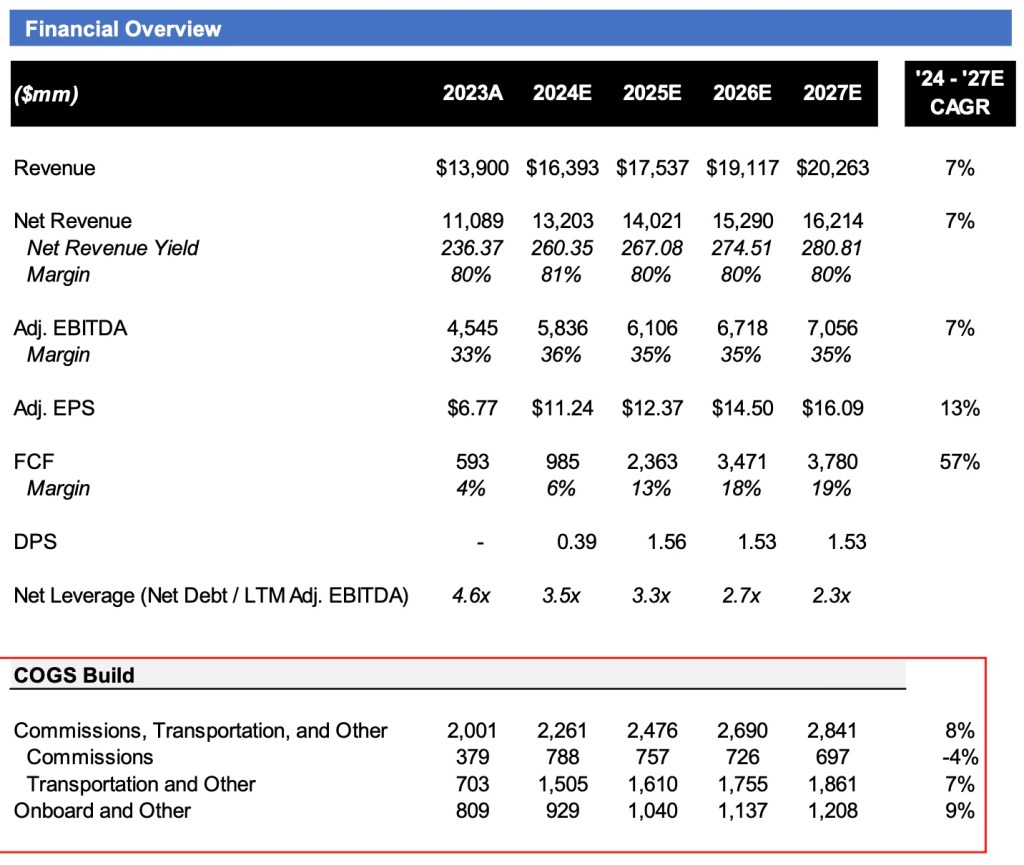Screen dimensions: 1024x865
Task: Click the ($mm) units header label
Action: pyautogui.click(x=47, y=95)
